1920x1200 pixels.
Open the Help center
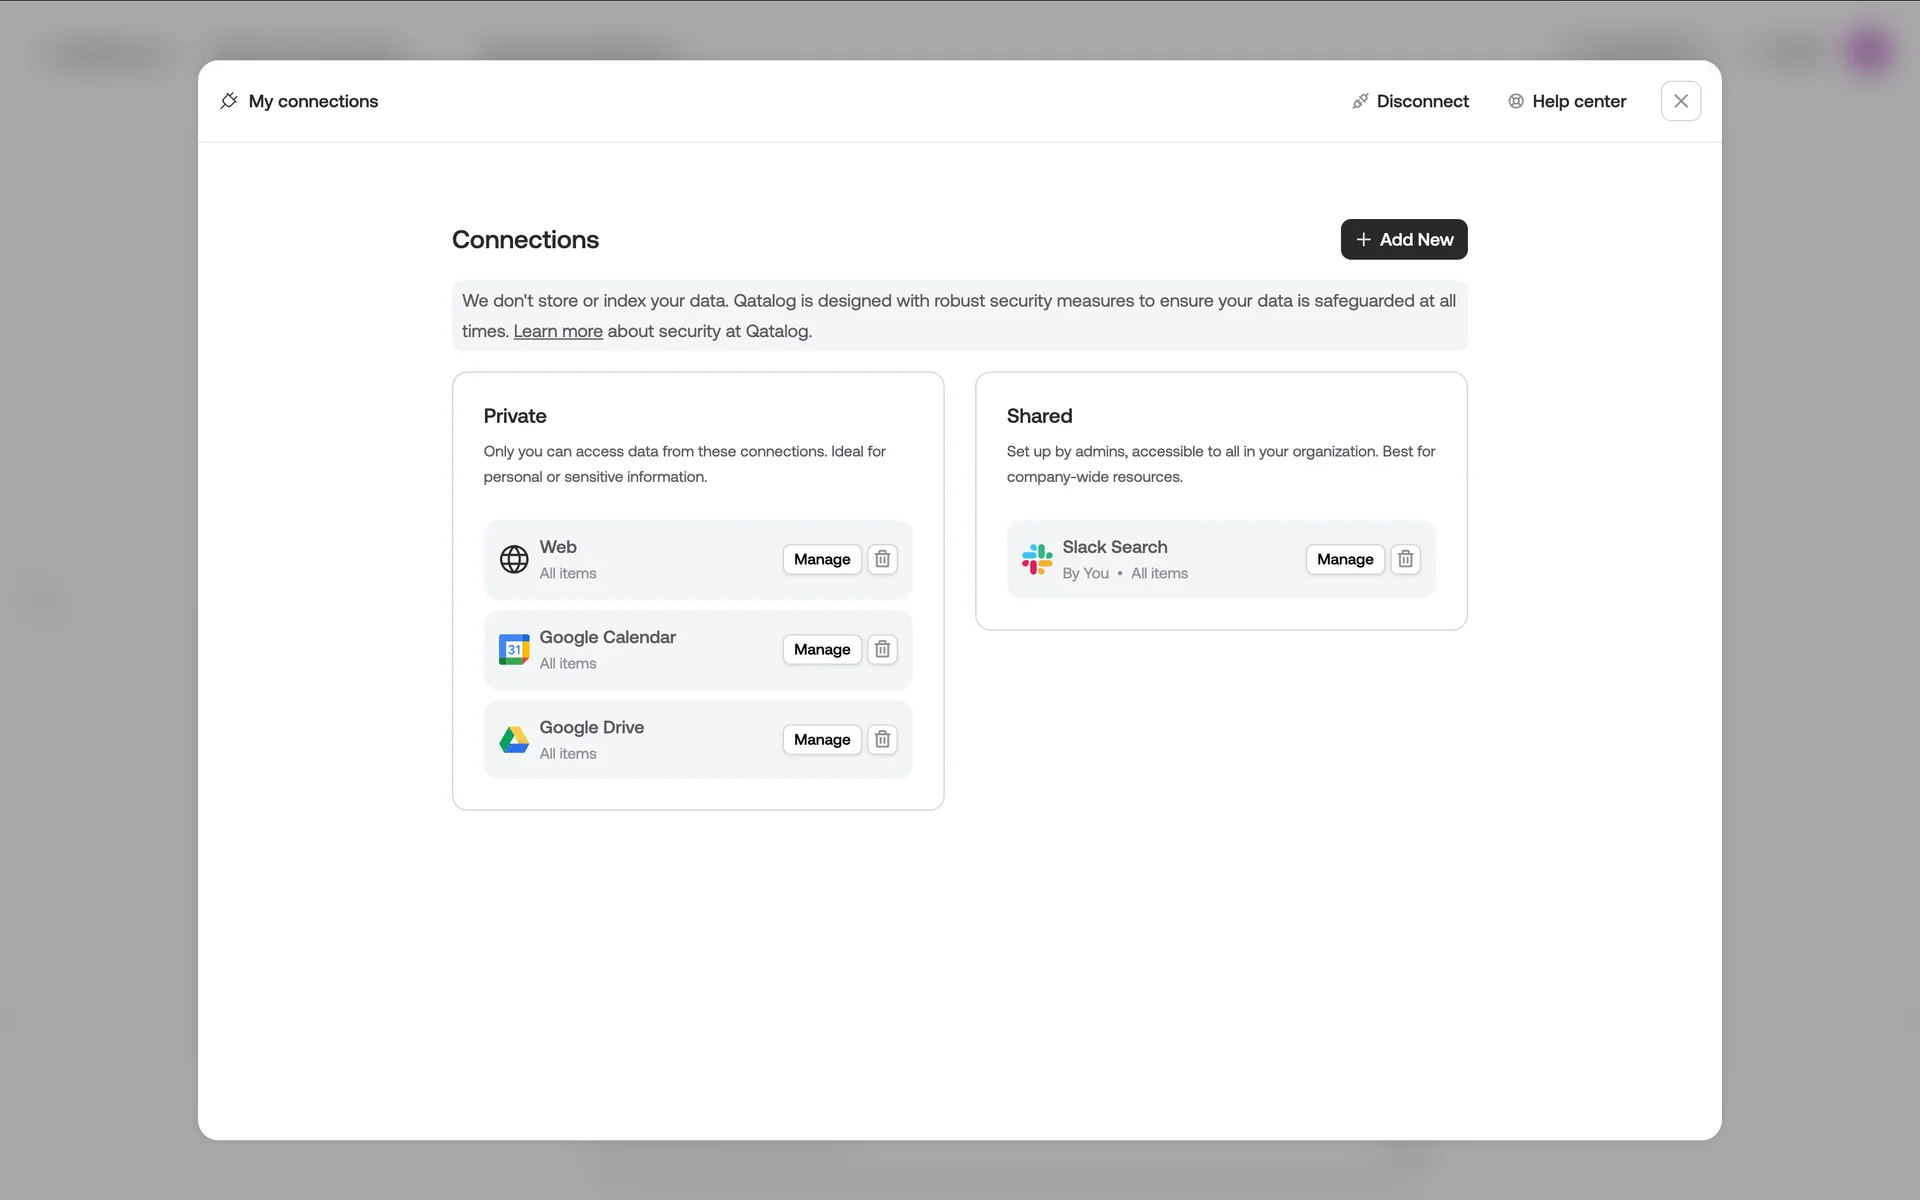click(x=1567, y=101)
